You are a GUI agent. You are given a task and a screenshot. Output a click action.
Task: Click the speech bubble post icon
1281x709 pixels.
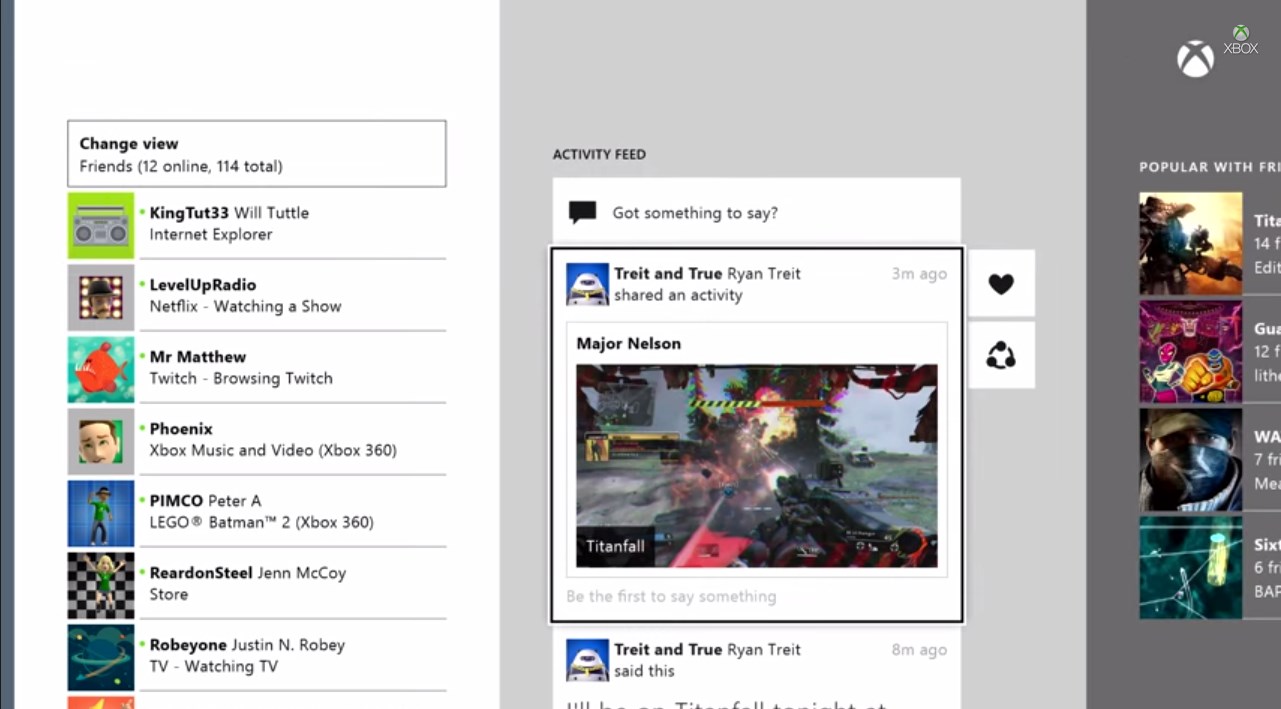click(582, 212)
